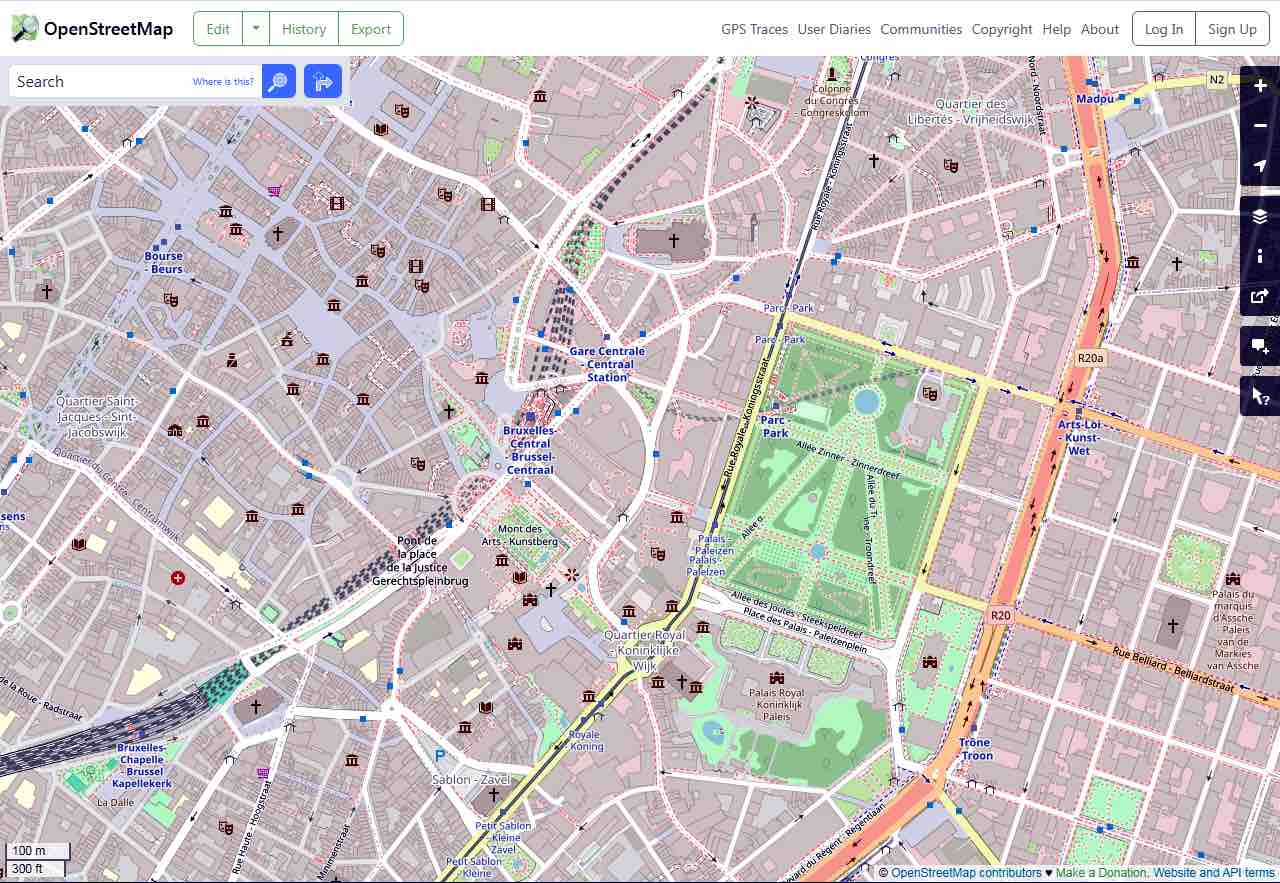Open the map key info icon
1280x883 pixels.
pos(1260,256)
